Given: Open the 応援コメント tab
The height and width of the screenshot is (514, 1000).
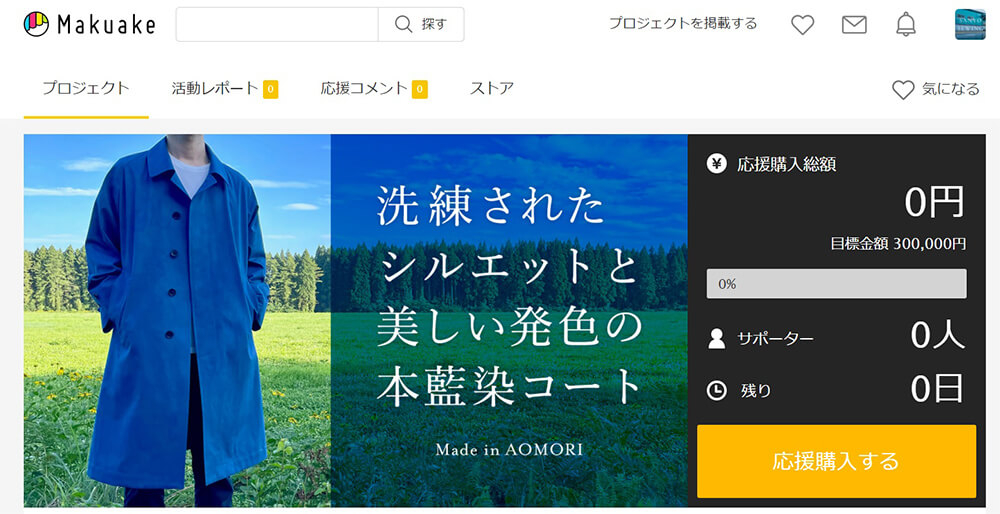Looking at the screenshot, I should 364,88.
